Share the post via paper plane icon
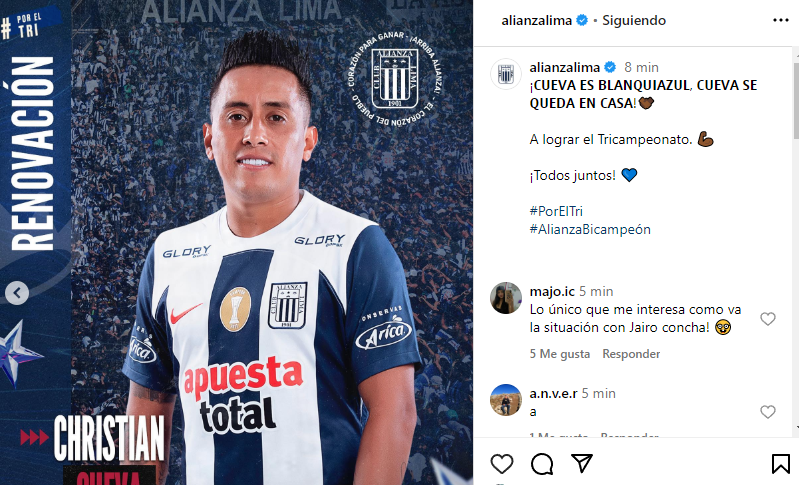This screenshot has width=799, height=485. click(582, 463)
